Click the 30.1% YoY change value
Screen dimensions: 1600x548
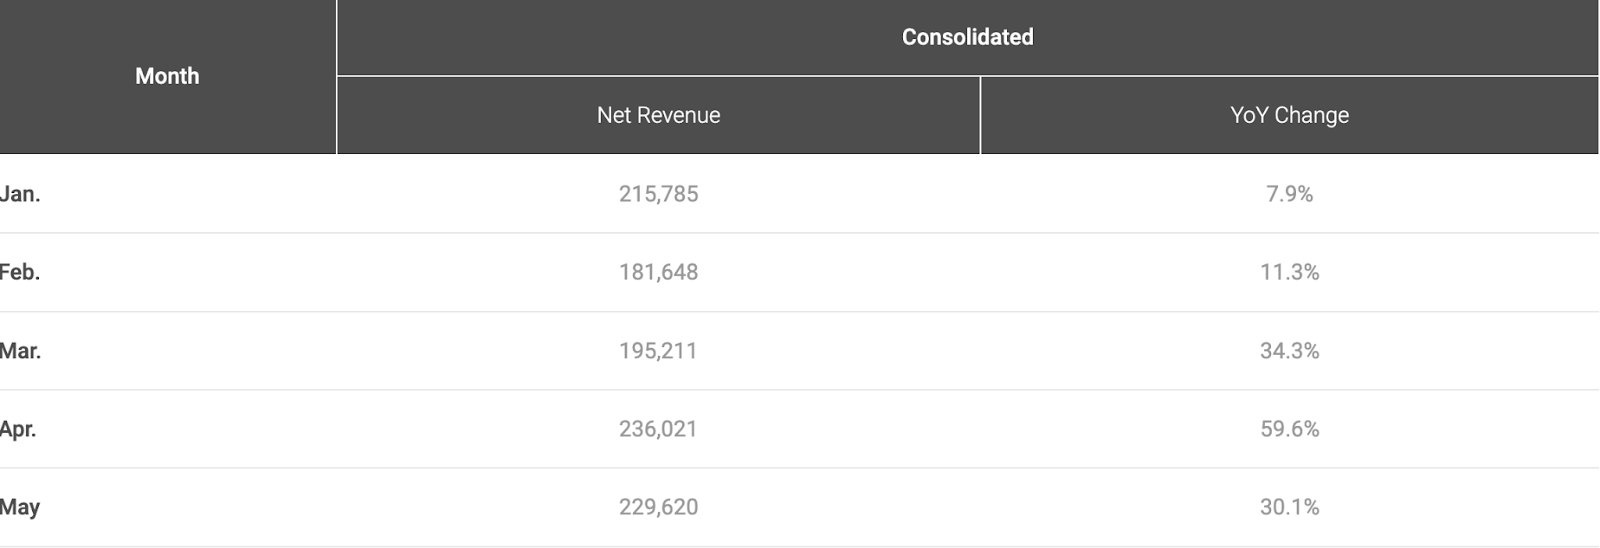pos(1289,507)
